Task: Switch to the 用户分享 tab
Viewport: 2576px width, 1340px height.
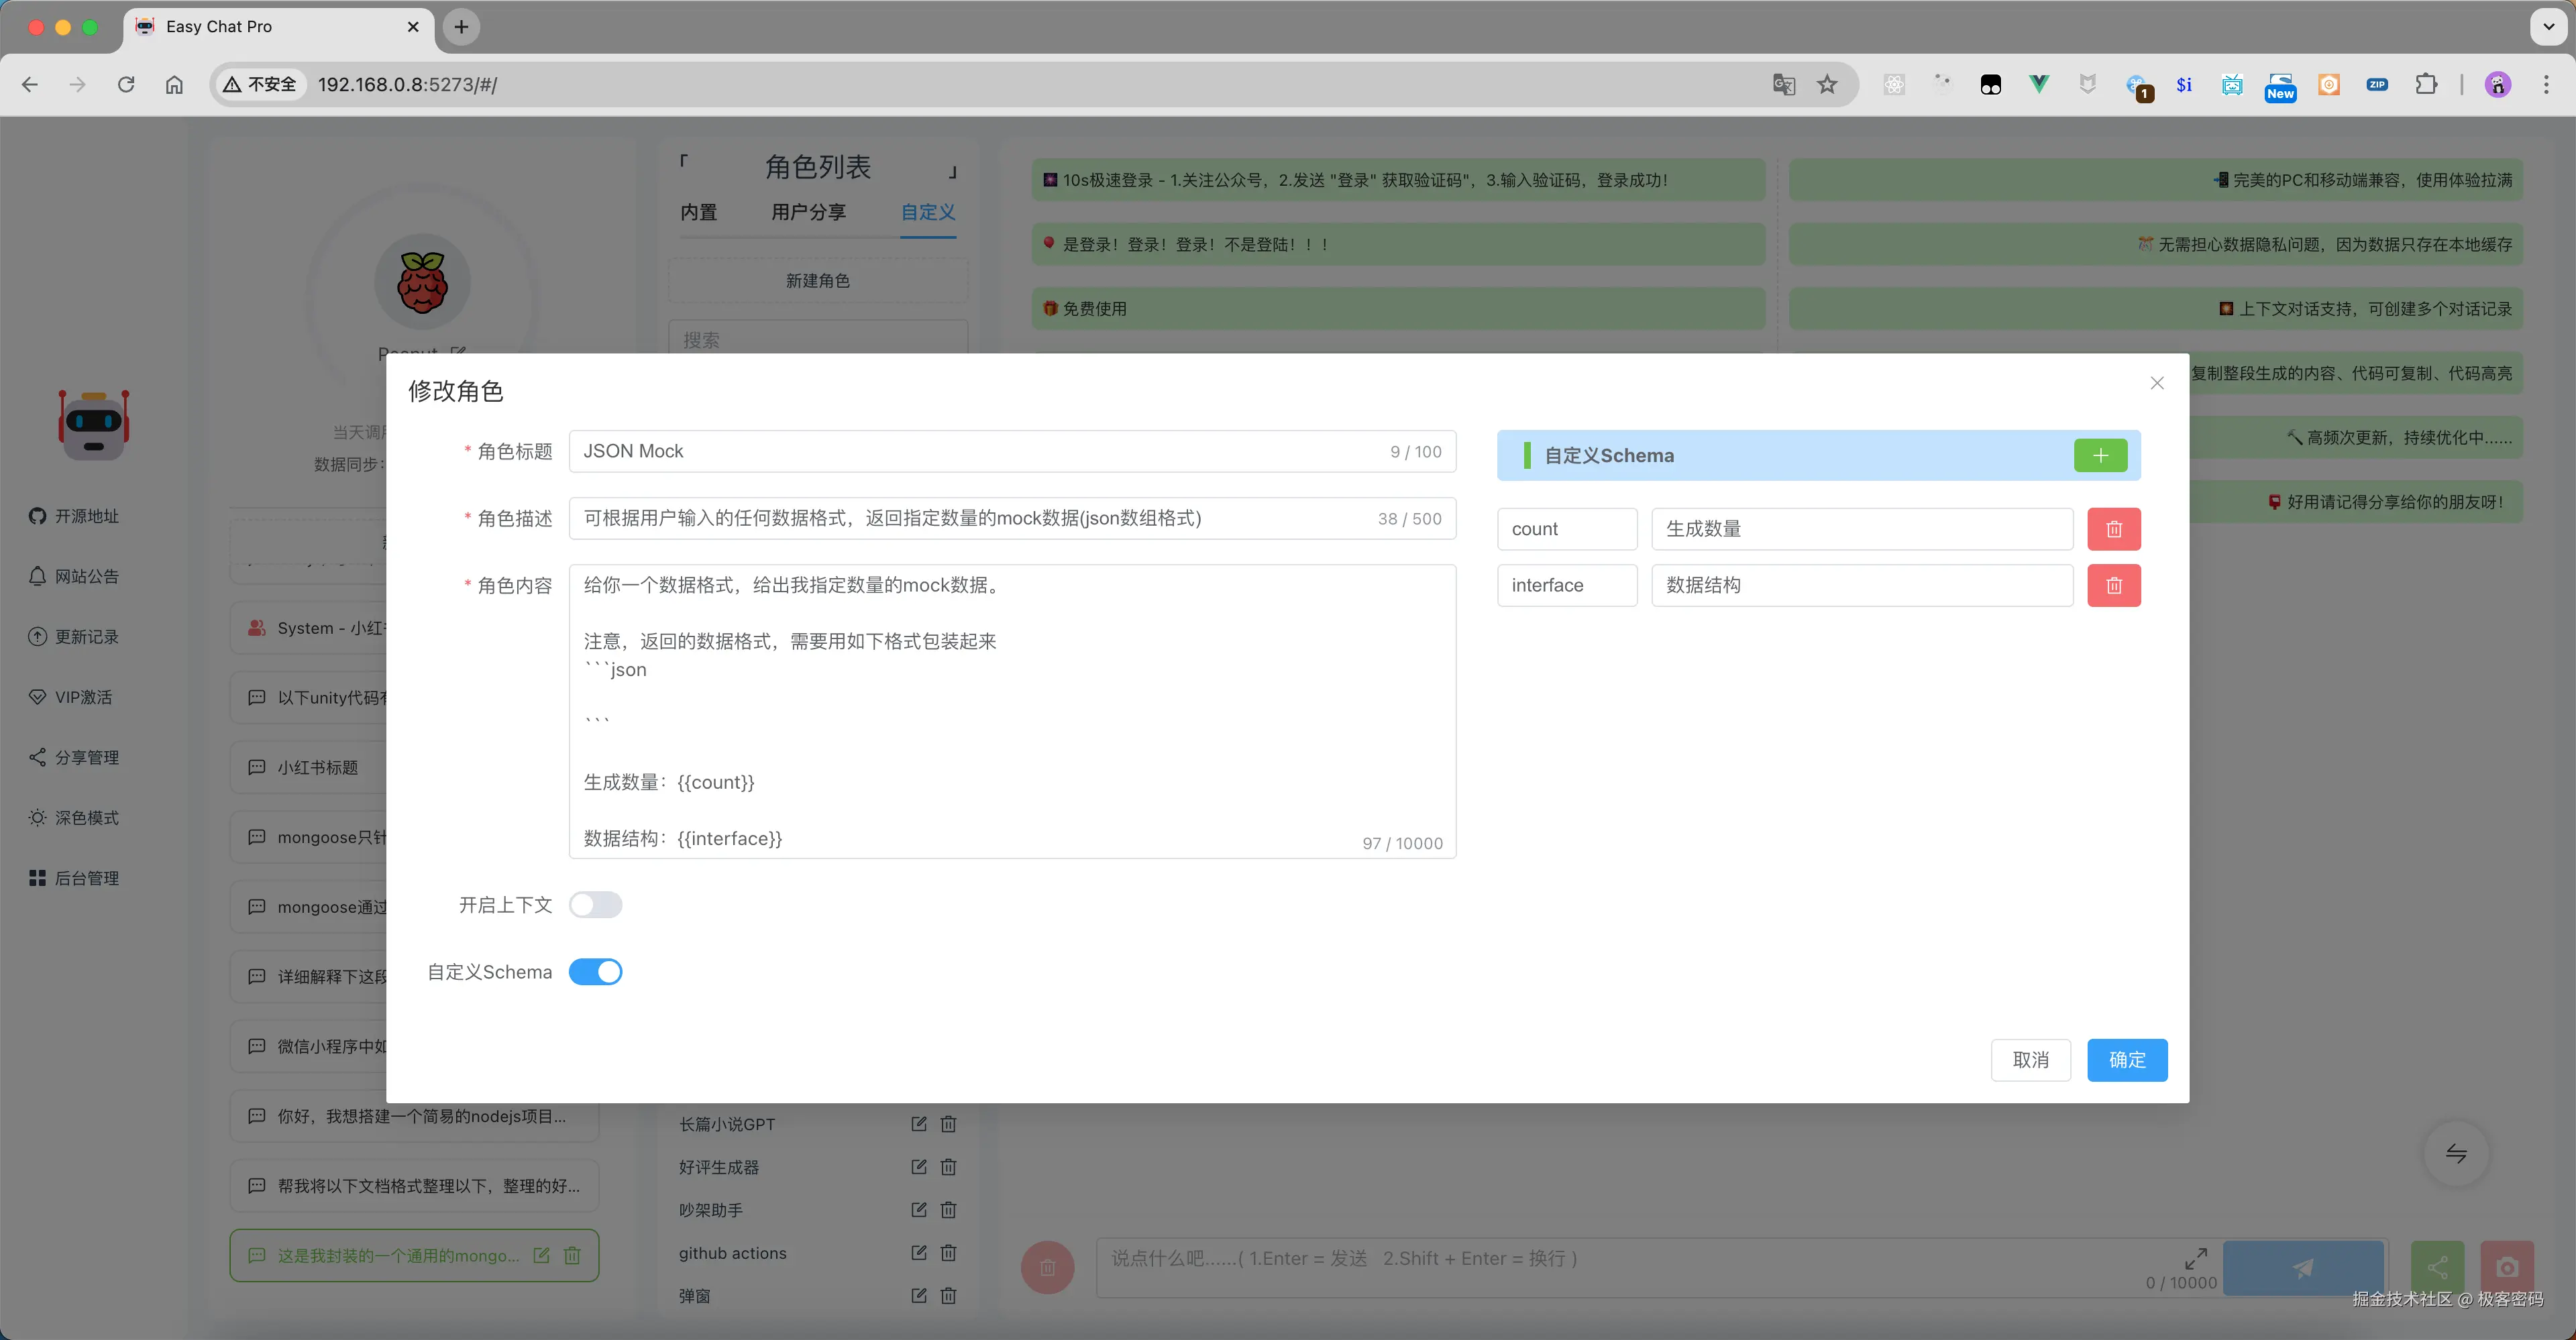Action: click(x=808, y=212)
